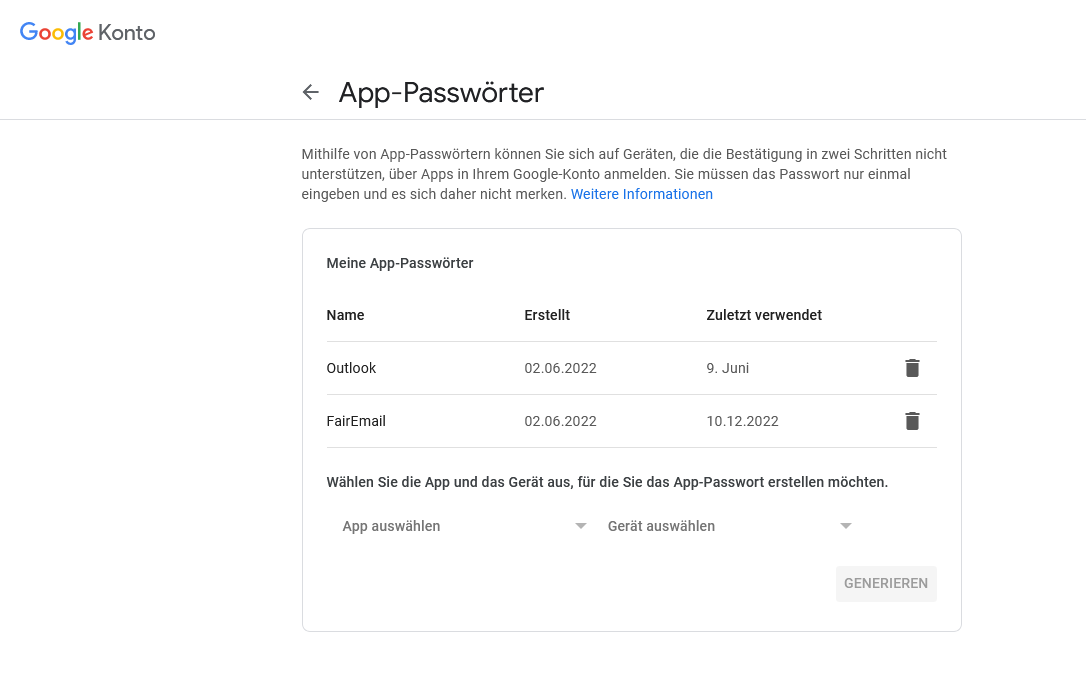Click the arrow beside 'App auswählen'

(x=581, y=526)
